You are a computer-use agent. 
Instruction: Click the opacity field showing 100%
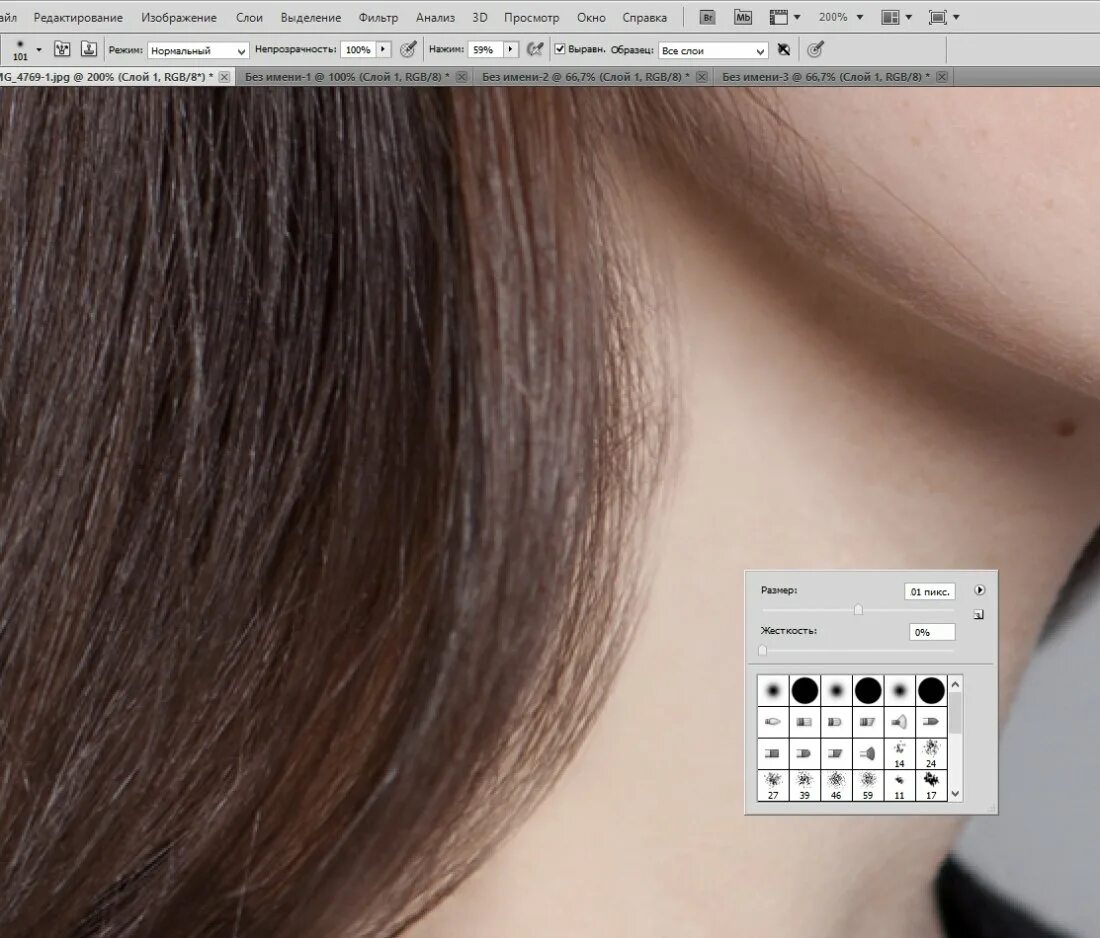click(358, 50)
